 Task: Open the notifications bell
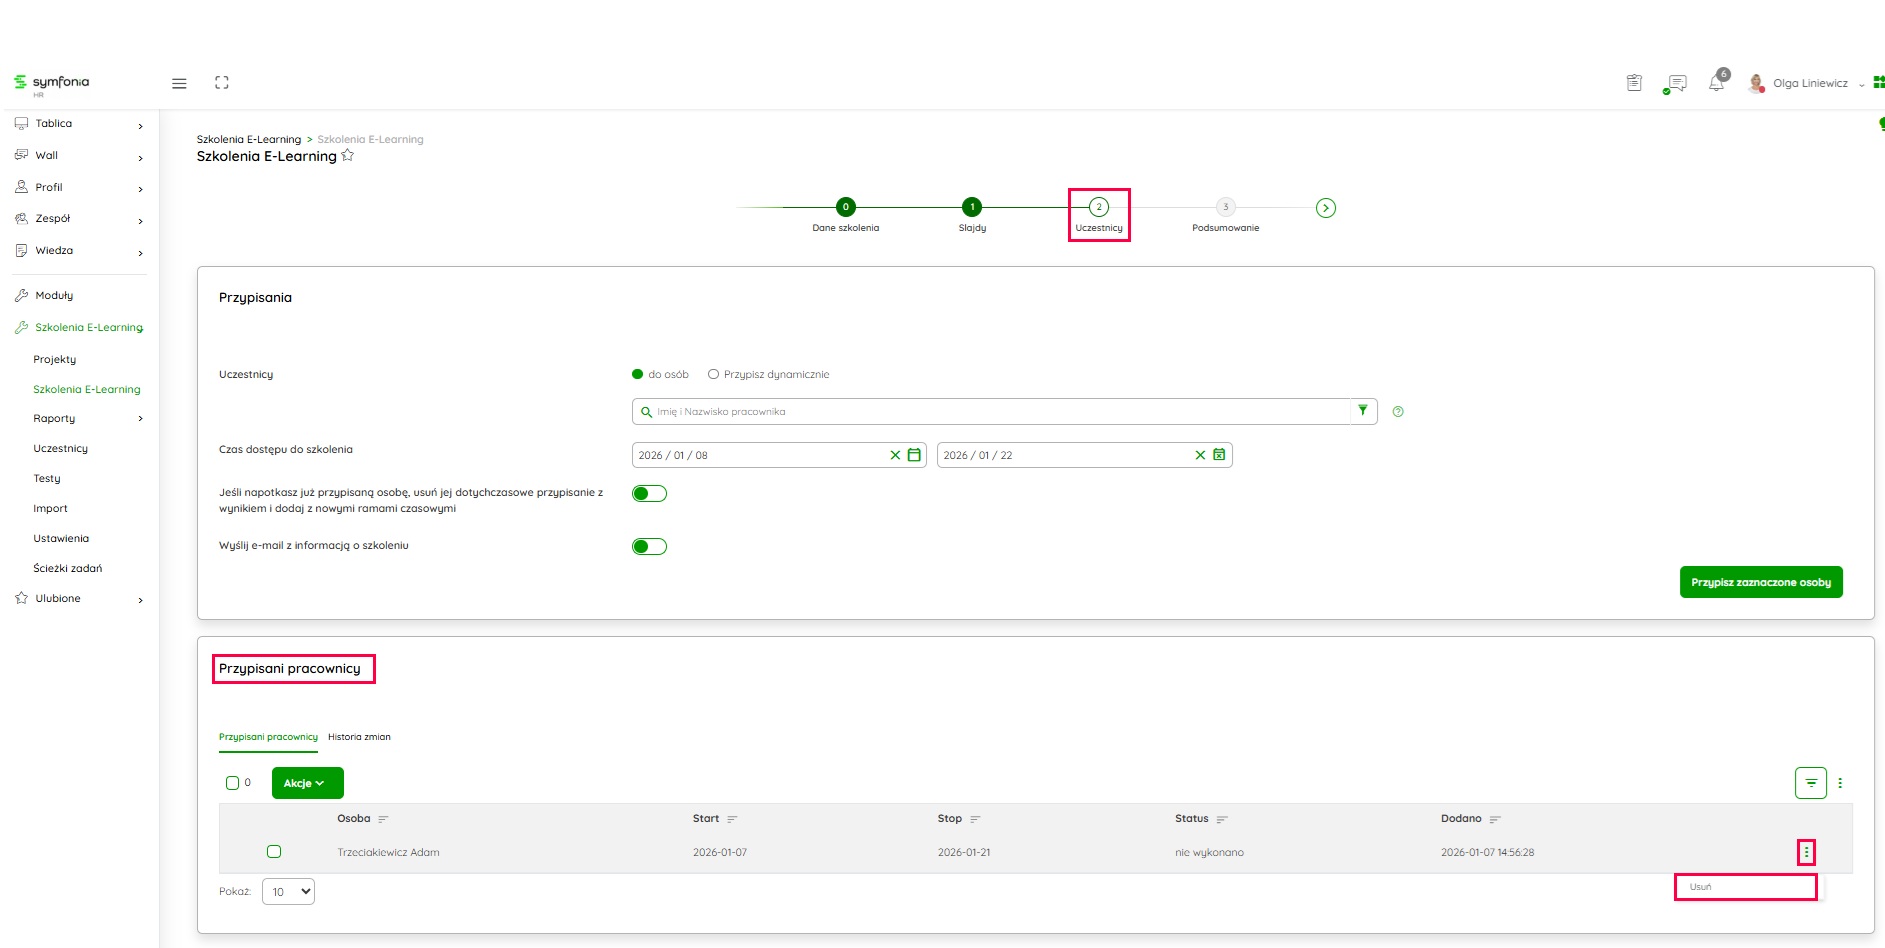pyautogui.click(x=1716, y=84)
